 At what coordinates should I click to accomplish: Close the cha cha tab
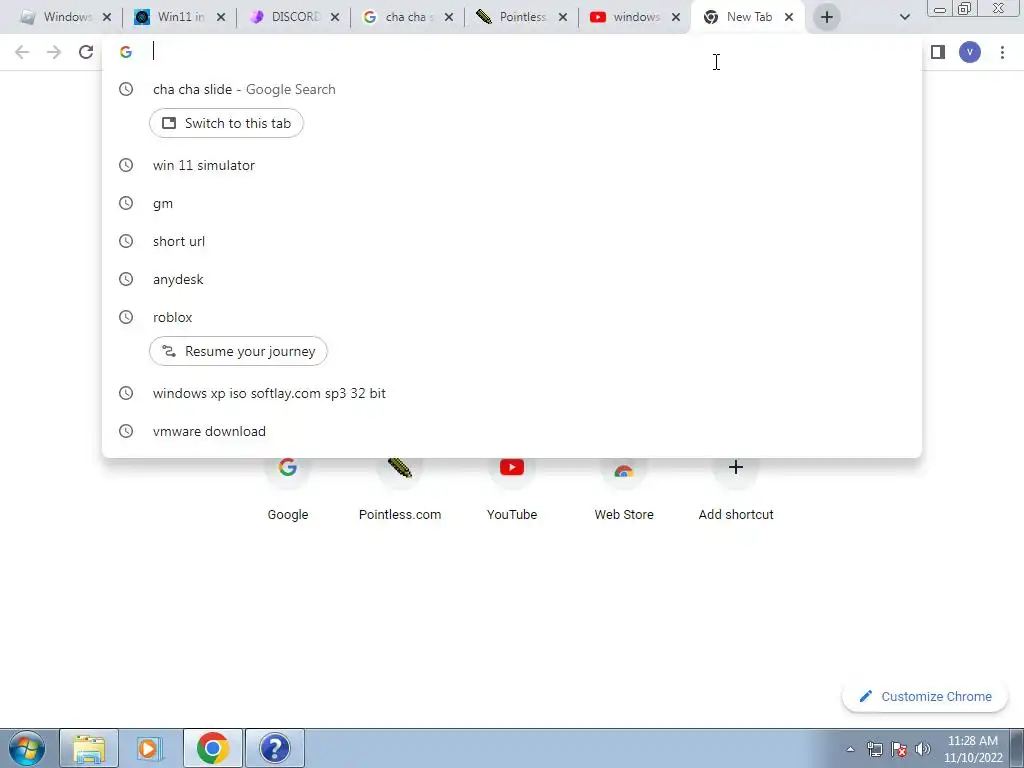449,17
